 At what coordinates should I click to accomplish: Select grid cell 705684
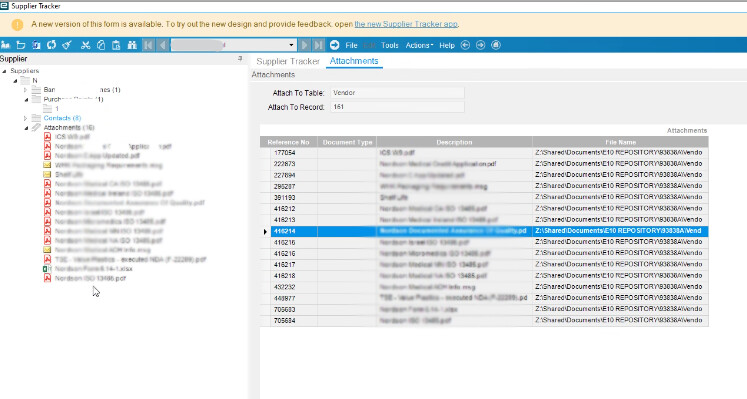click(294, 320)
